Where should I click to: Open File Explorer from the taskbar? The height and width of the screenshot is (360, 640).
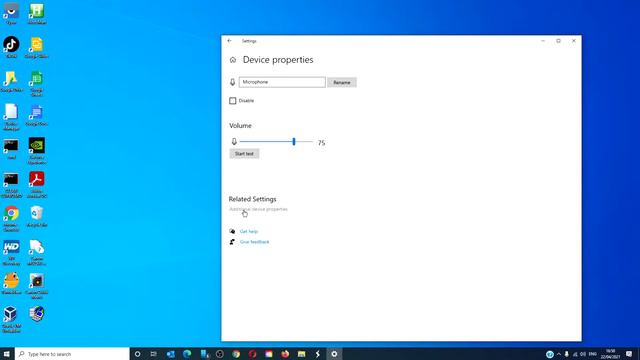point(301,354)
